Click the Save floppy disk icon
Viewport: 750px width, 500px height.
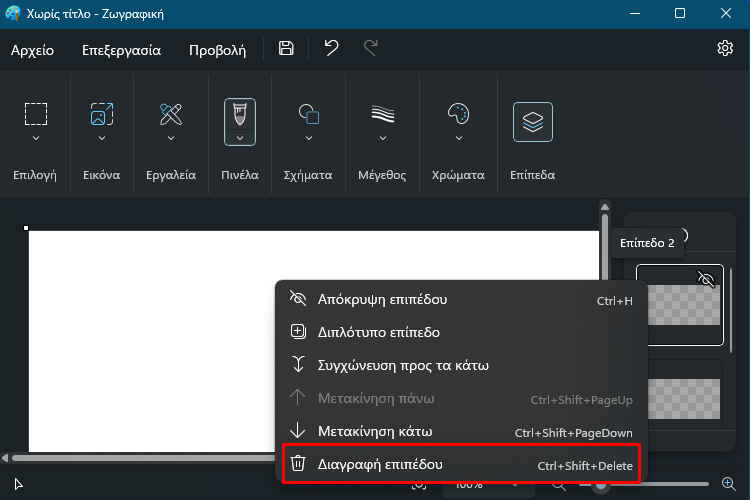(286, 48)
